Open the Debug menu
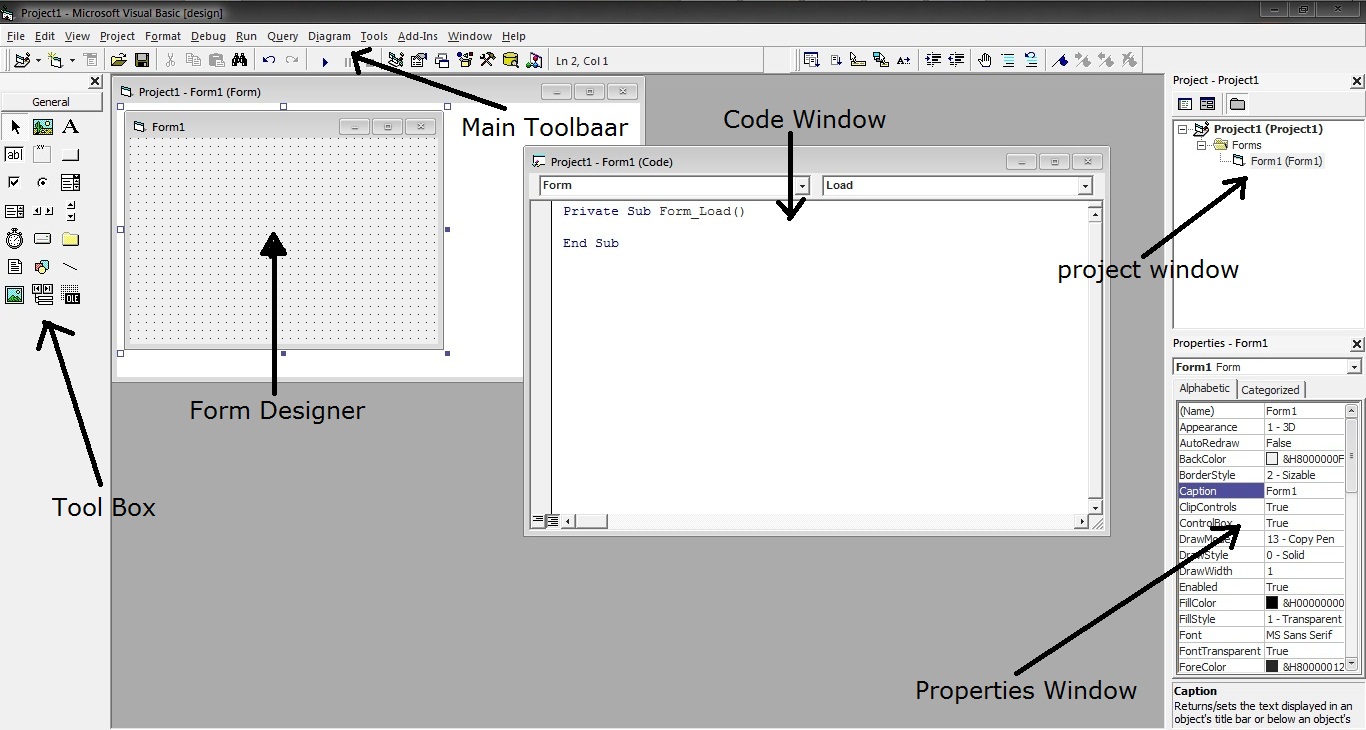Viewport: 1366px width, 730px height. (208, 36)
